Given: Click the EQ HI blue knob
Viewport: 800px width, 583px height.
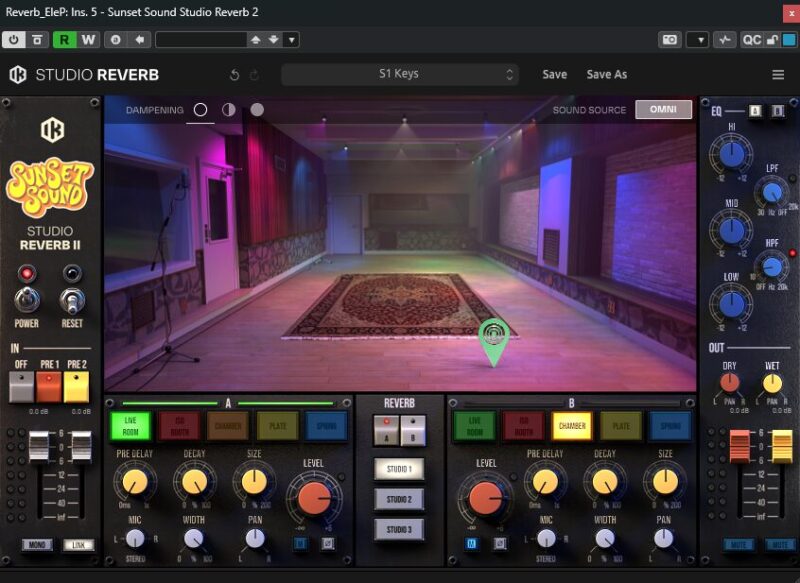Looking at the screenshot, I should pyautogui.click(x=731, y=154).
